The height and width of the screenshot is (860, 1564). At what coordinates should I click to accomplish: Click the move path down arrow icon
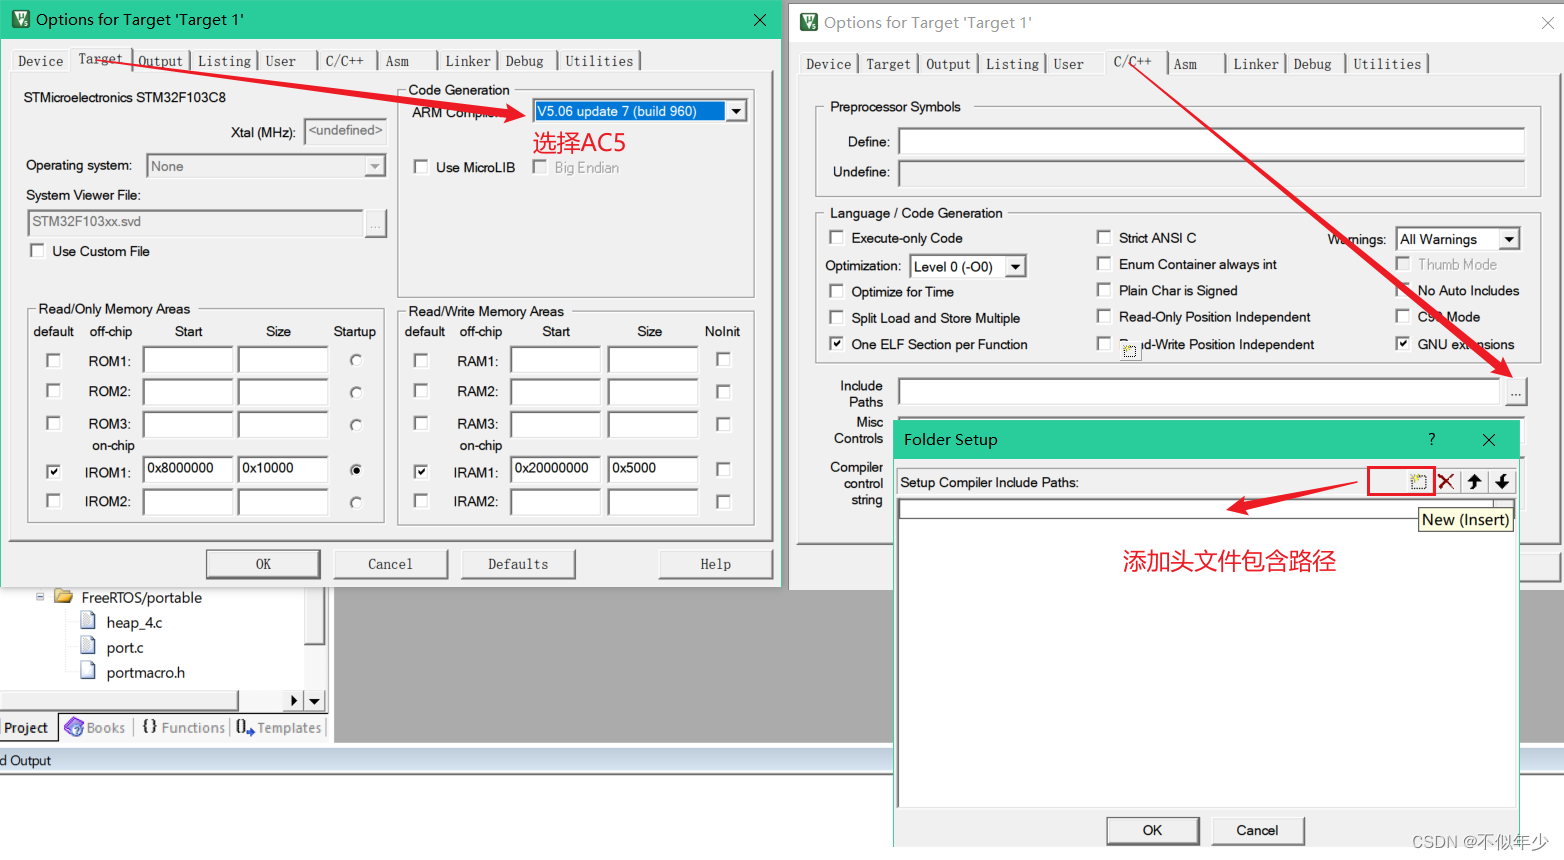[x=1502, y=481]
